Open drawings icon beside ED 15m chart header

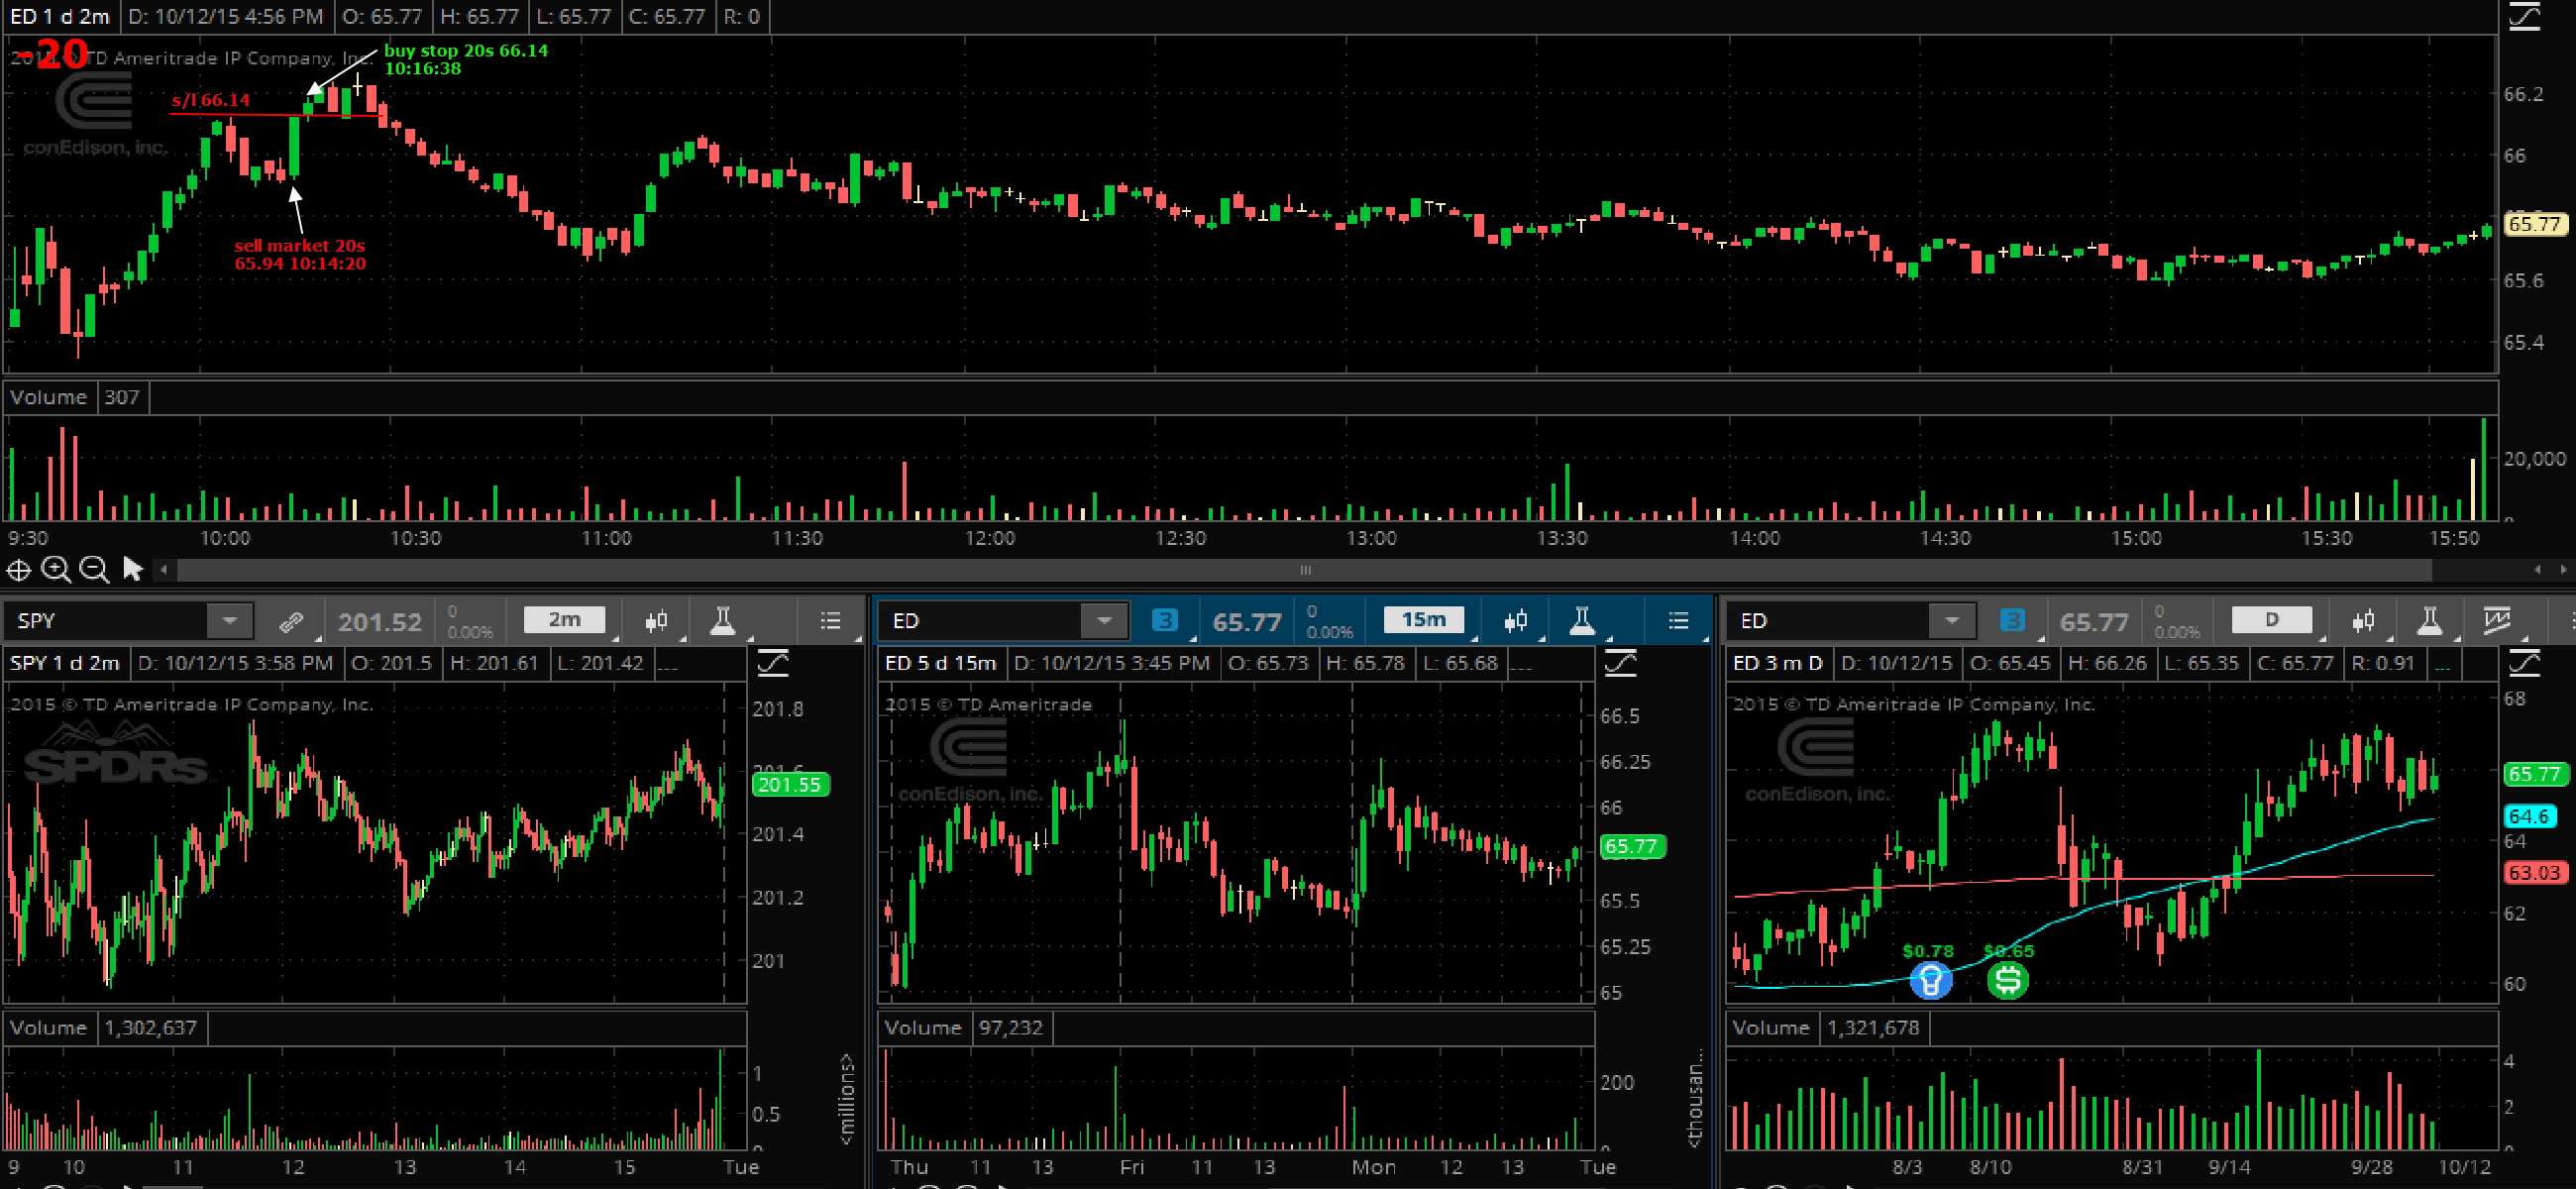[x=1620, y=663]
